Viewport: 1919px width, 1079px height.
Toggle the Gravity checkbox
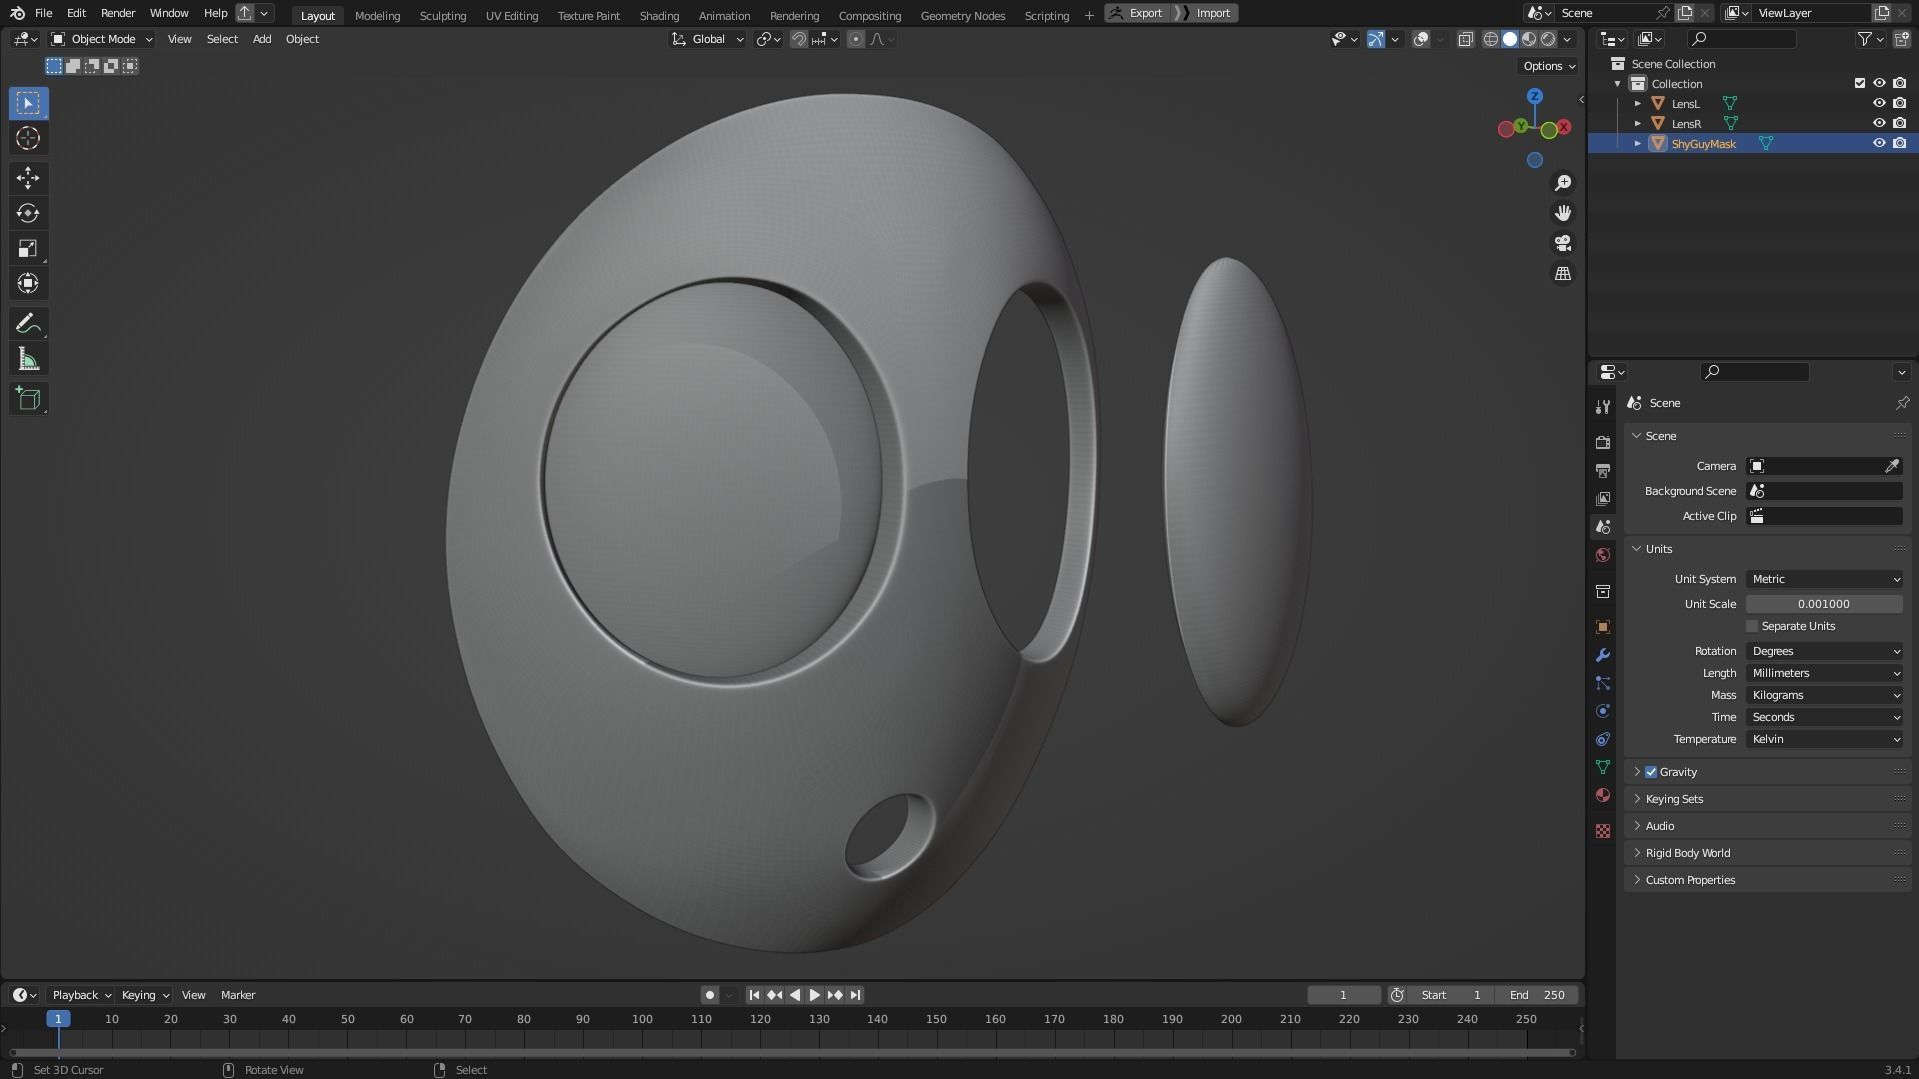click(x=1651, y=772)
